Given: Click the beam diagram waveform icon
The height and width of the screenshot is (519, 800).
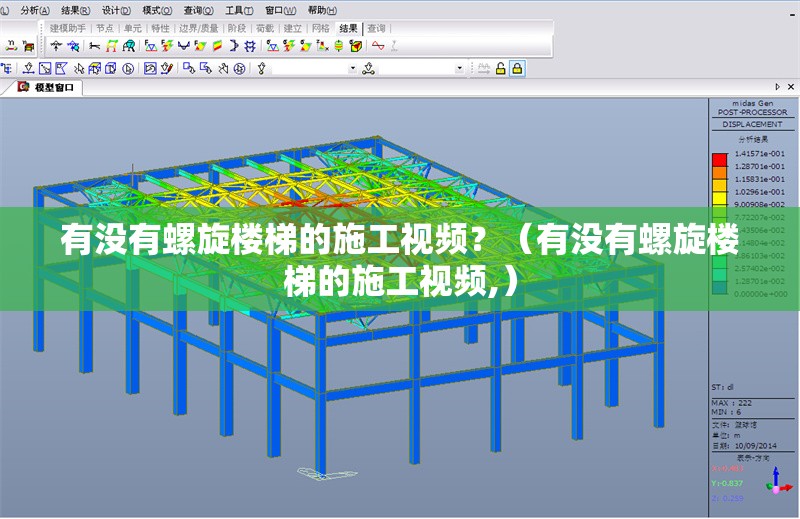Looking at the screenshot, I should [377, 46].
